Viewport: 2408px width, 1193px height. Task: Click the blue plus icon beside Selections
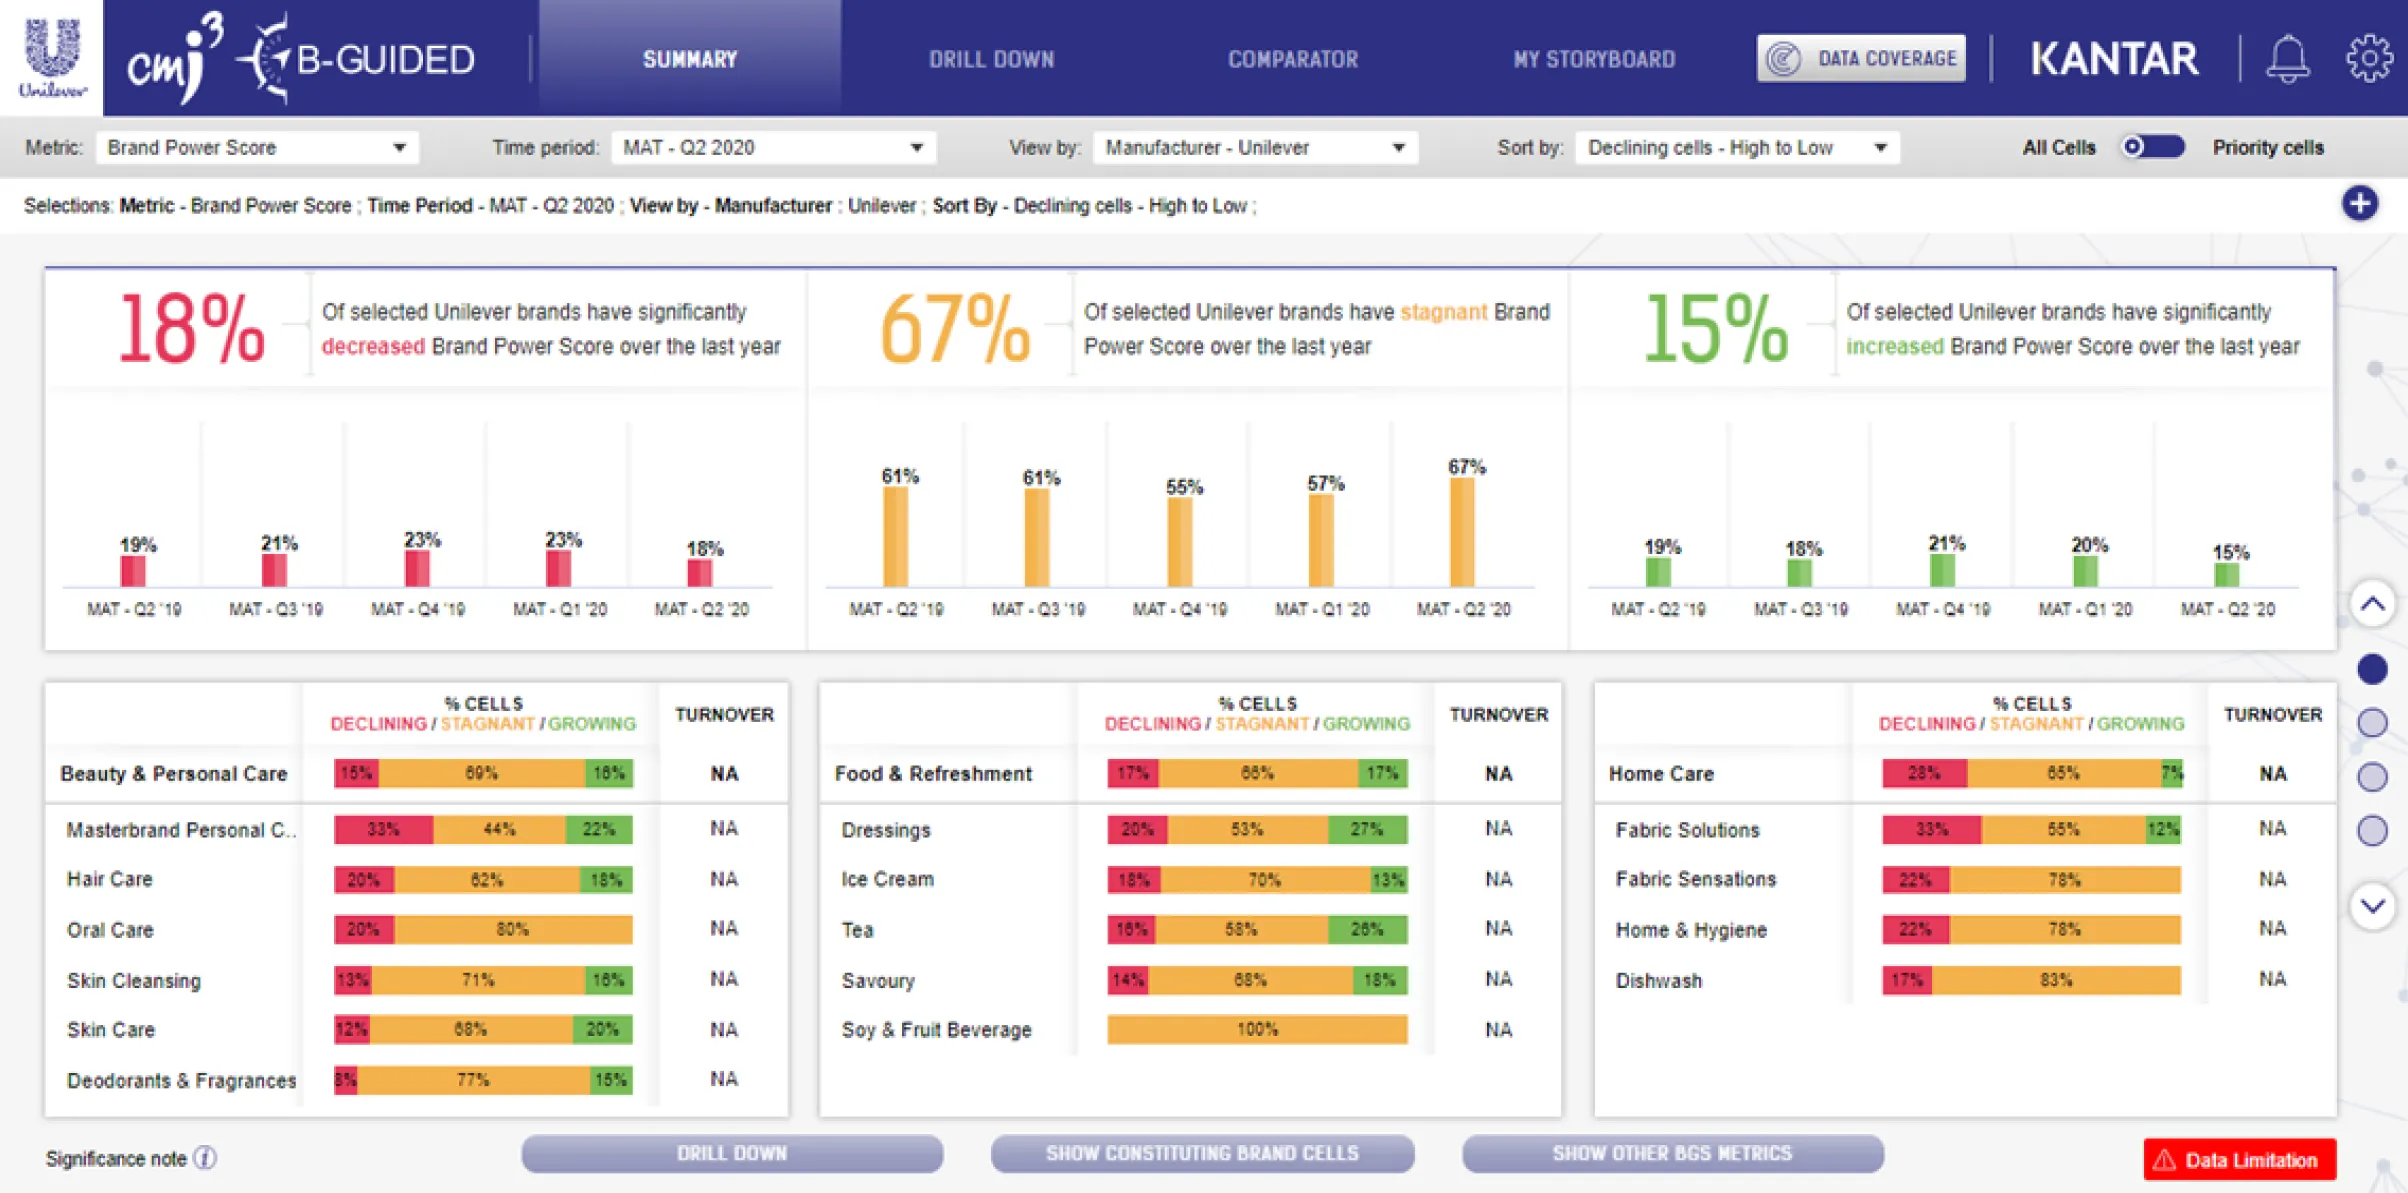tap(2360, 204)
